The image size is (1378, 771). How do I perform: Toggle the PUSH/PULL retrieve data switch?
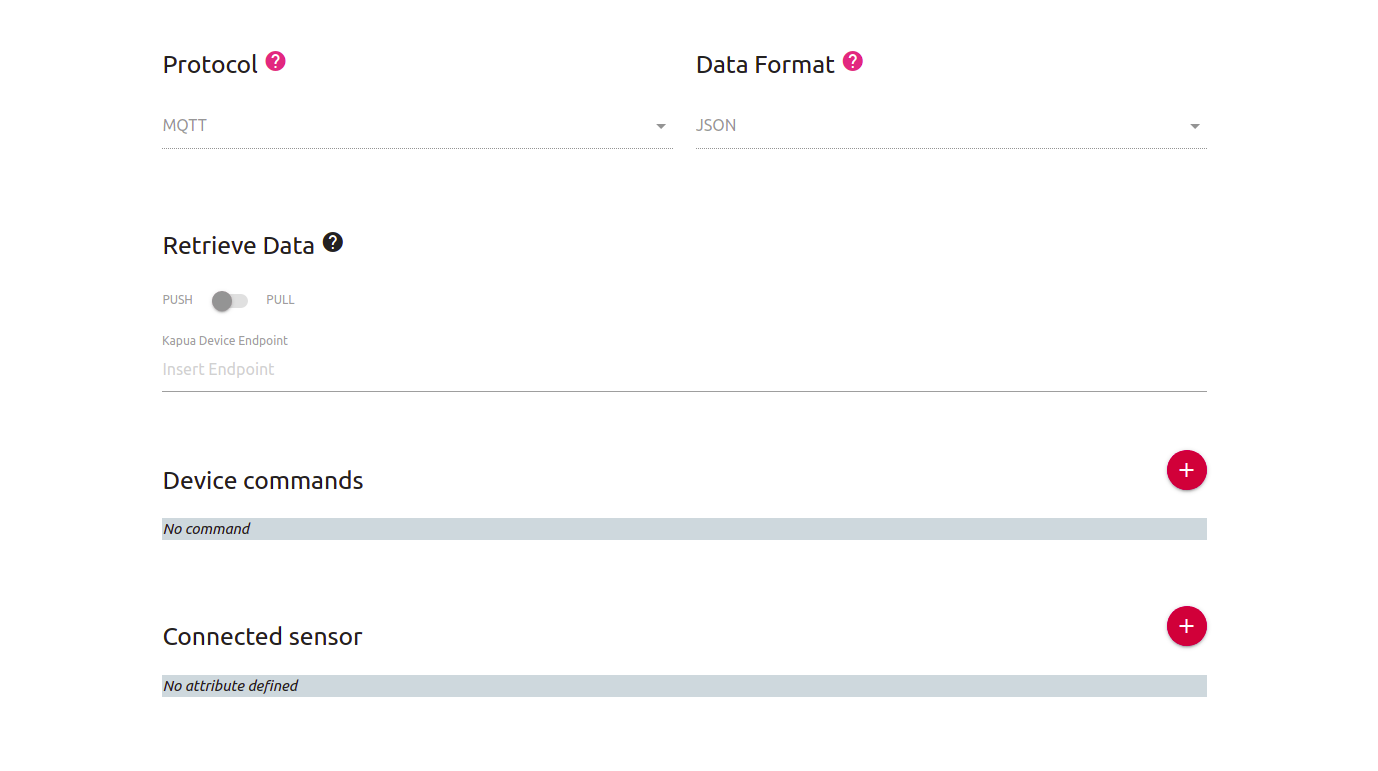(x=230, y=301)
